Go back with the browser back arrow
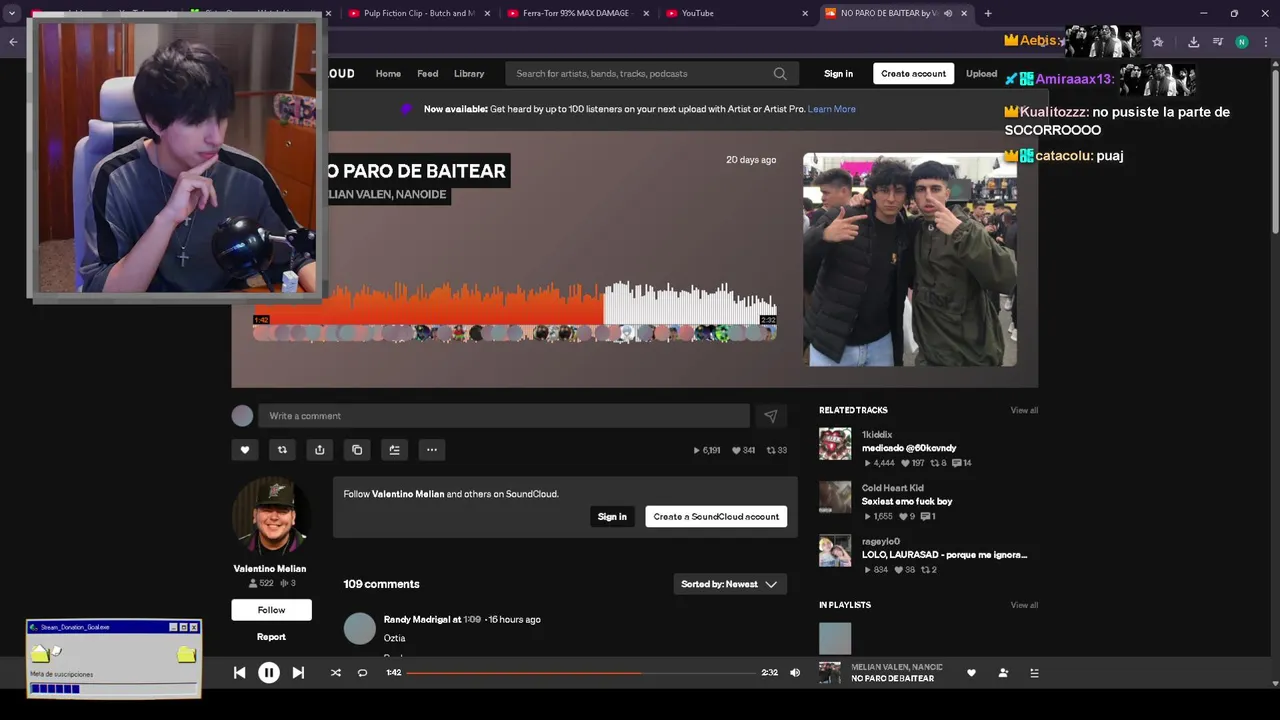The height and width of the screenshot is (720, 1280). [x=13, y=42]
